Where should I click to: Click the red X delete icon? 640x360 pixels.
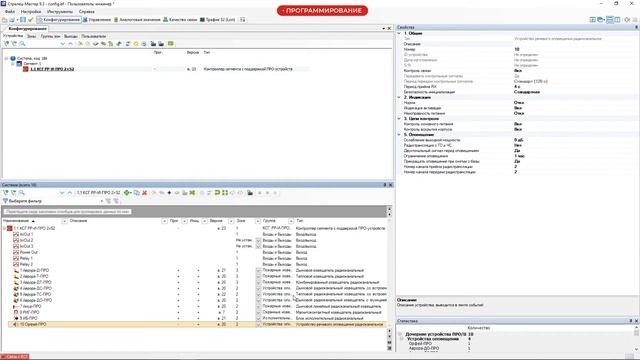tap(144, 193)
